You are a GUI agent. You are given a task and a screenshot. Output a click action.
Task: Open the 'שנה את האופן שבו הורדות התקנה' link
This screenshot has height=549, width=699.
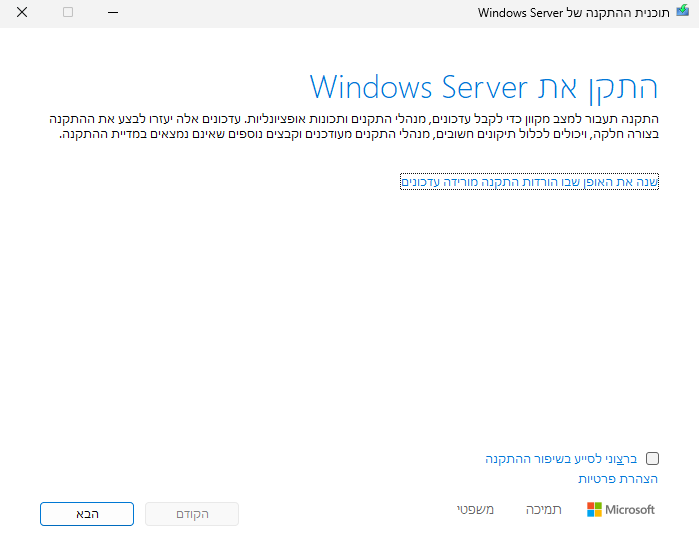click(529, 182)
